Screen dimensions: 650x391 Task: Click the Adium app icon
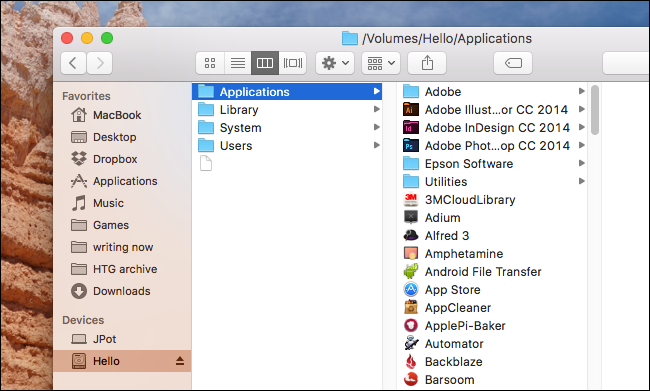[411, 217]
